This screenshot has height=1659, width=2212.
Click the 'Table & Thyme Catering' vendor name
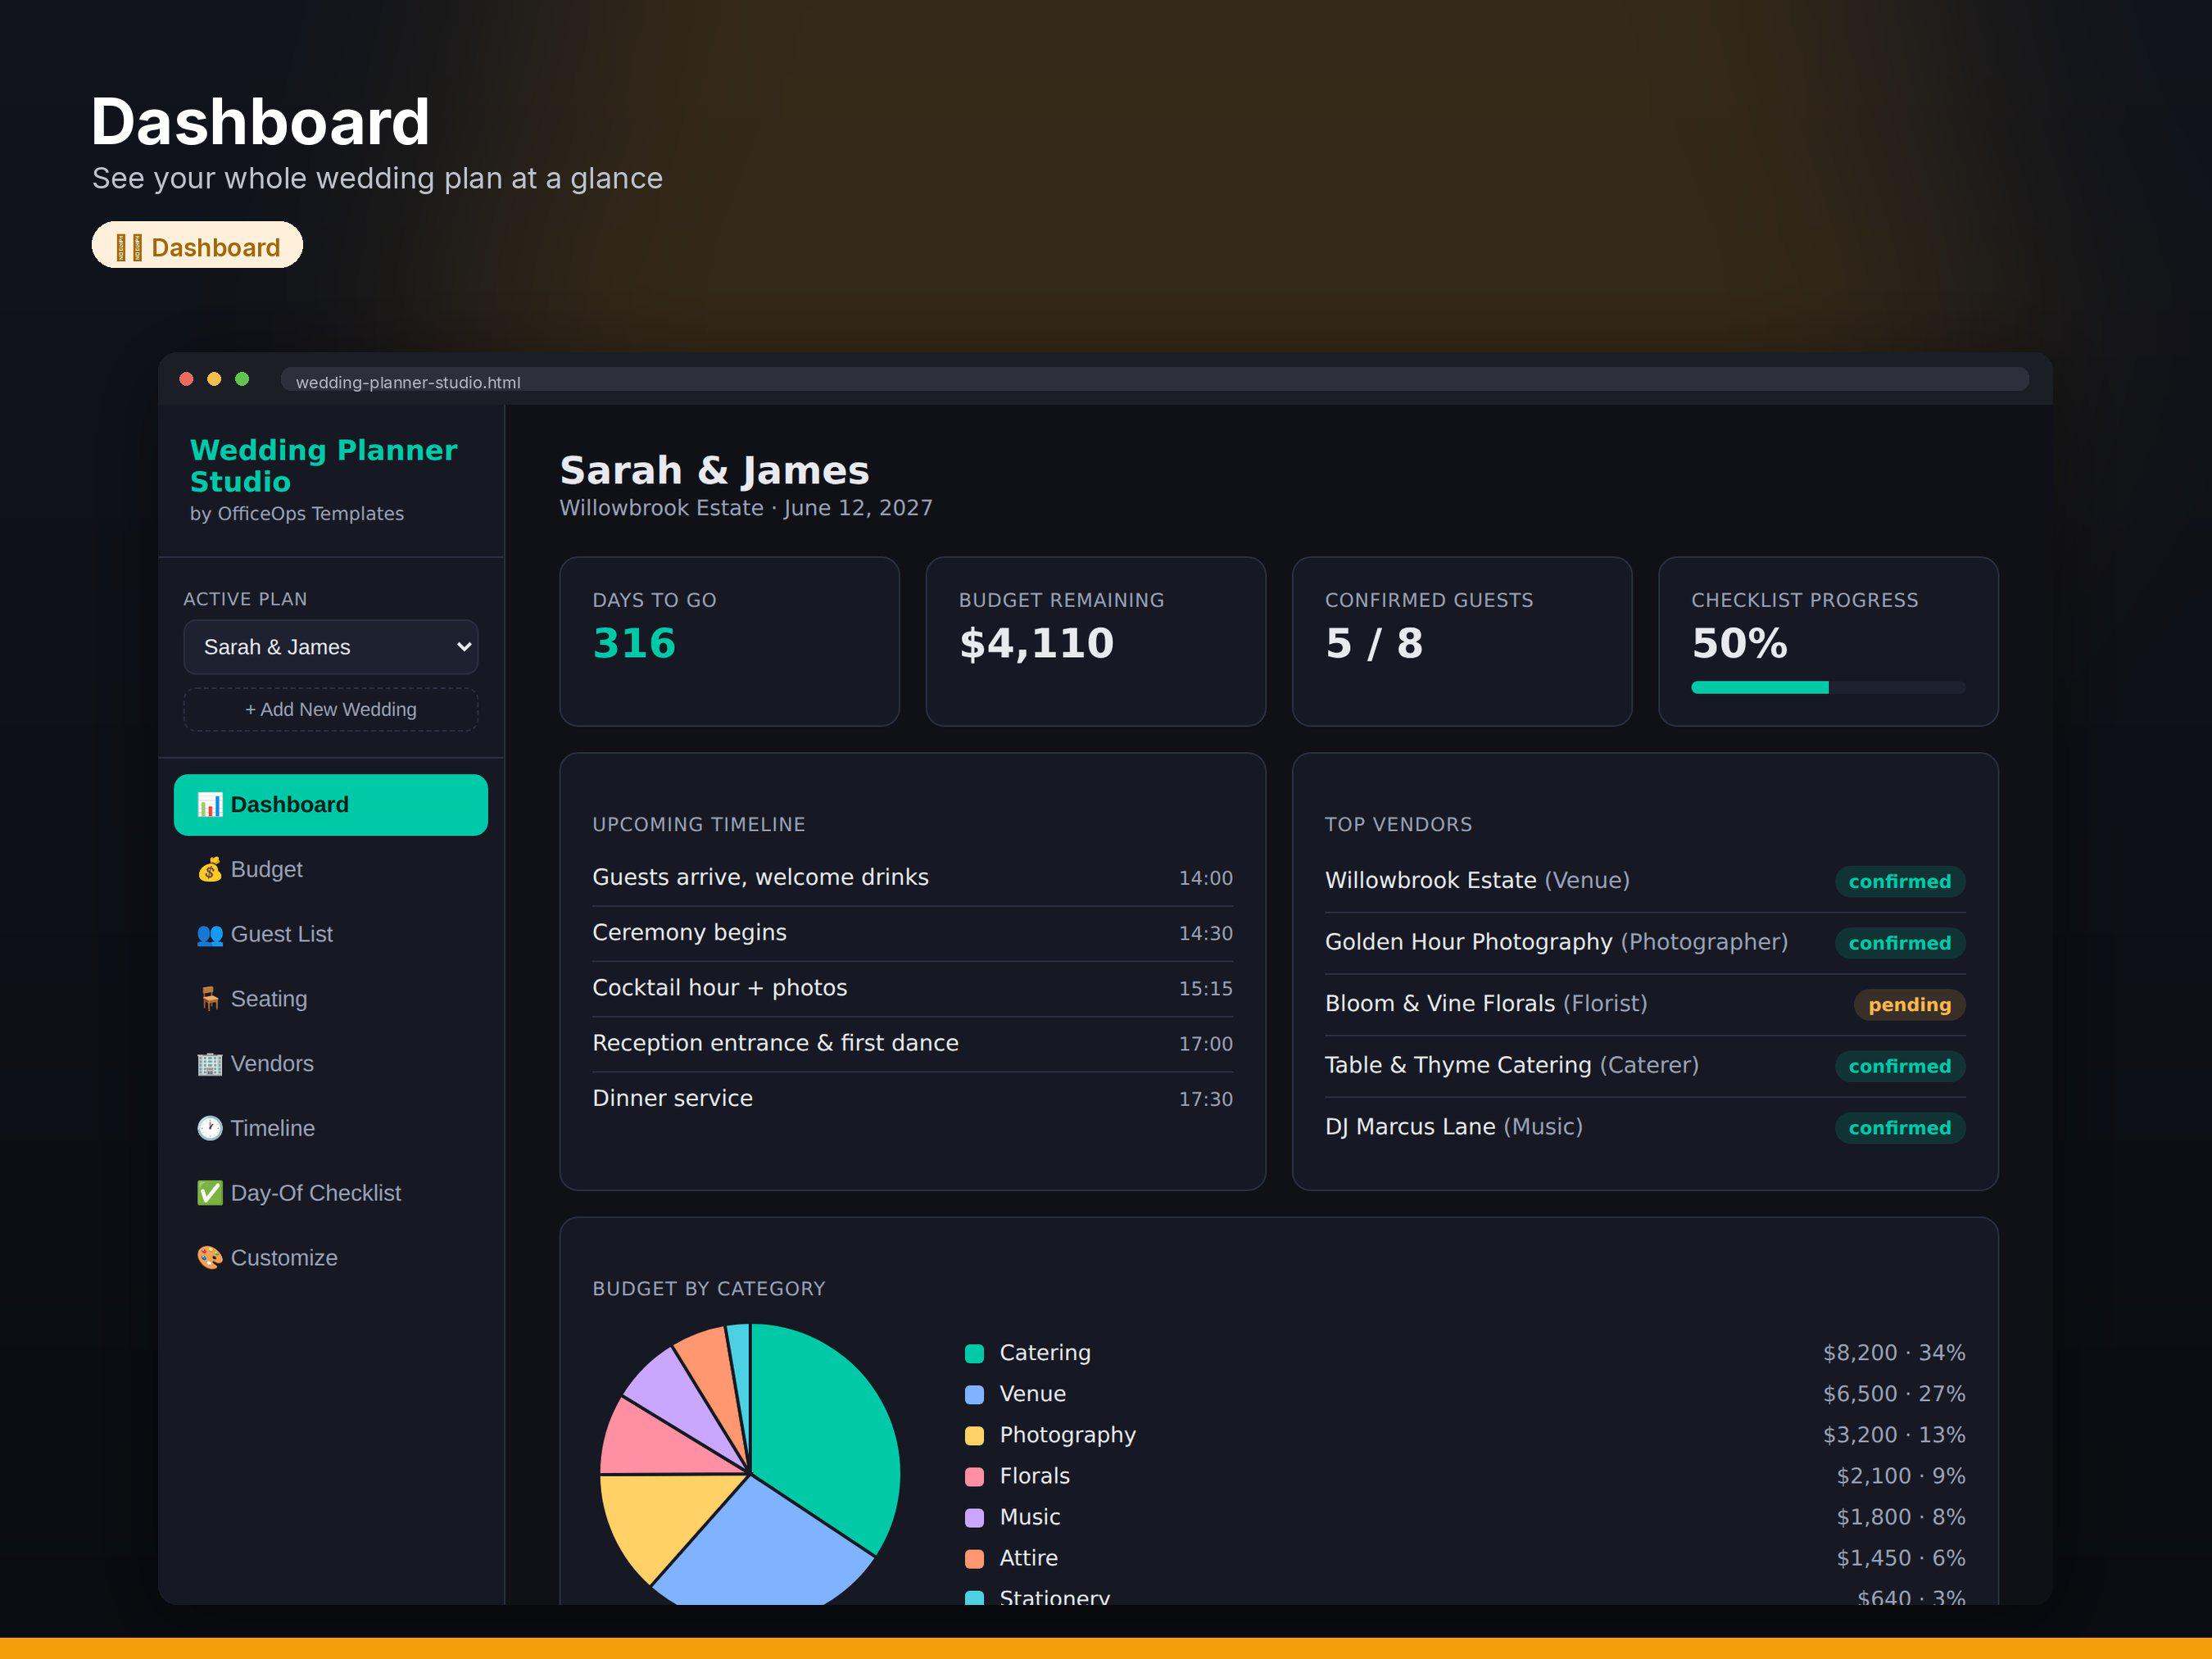point(1458,1065)
